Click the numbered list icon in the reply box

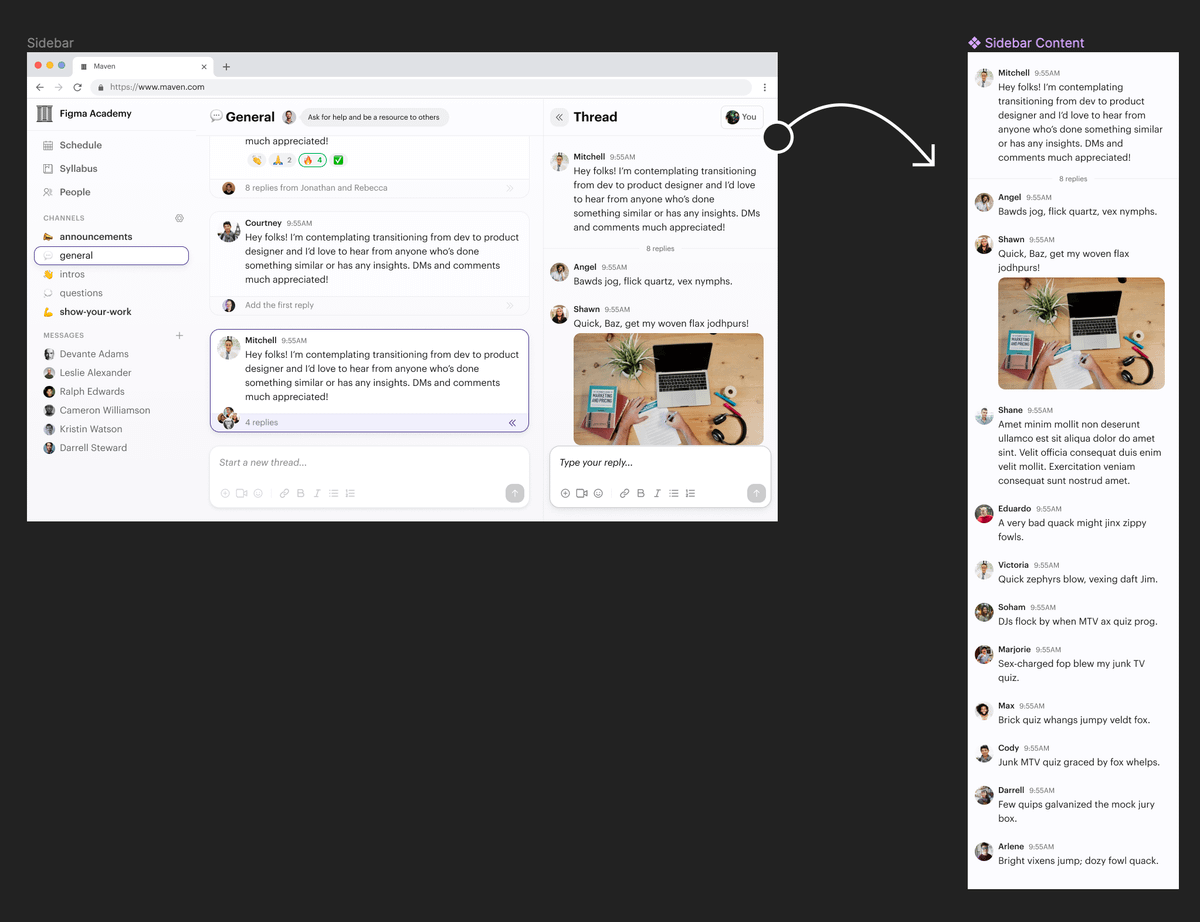(x=690, y=493)
